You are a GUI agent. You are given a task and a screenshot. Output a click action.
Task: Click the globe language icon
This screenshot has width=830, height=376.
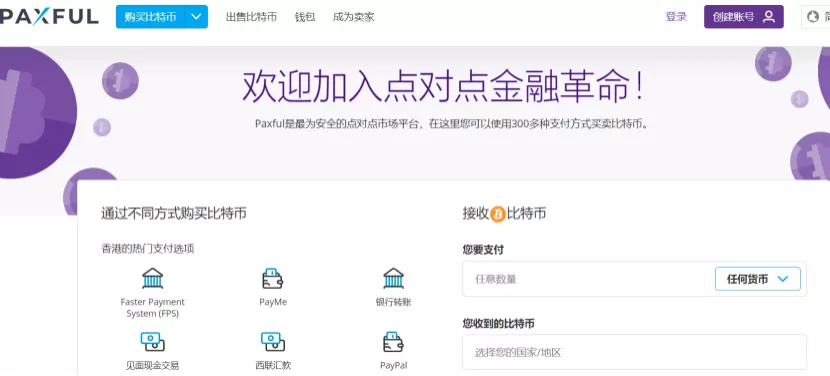[813, 17]
